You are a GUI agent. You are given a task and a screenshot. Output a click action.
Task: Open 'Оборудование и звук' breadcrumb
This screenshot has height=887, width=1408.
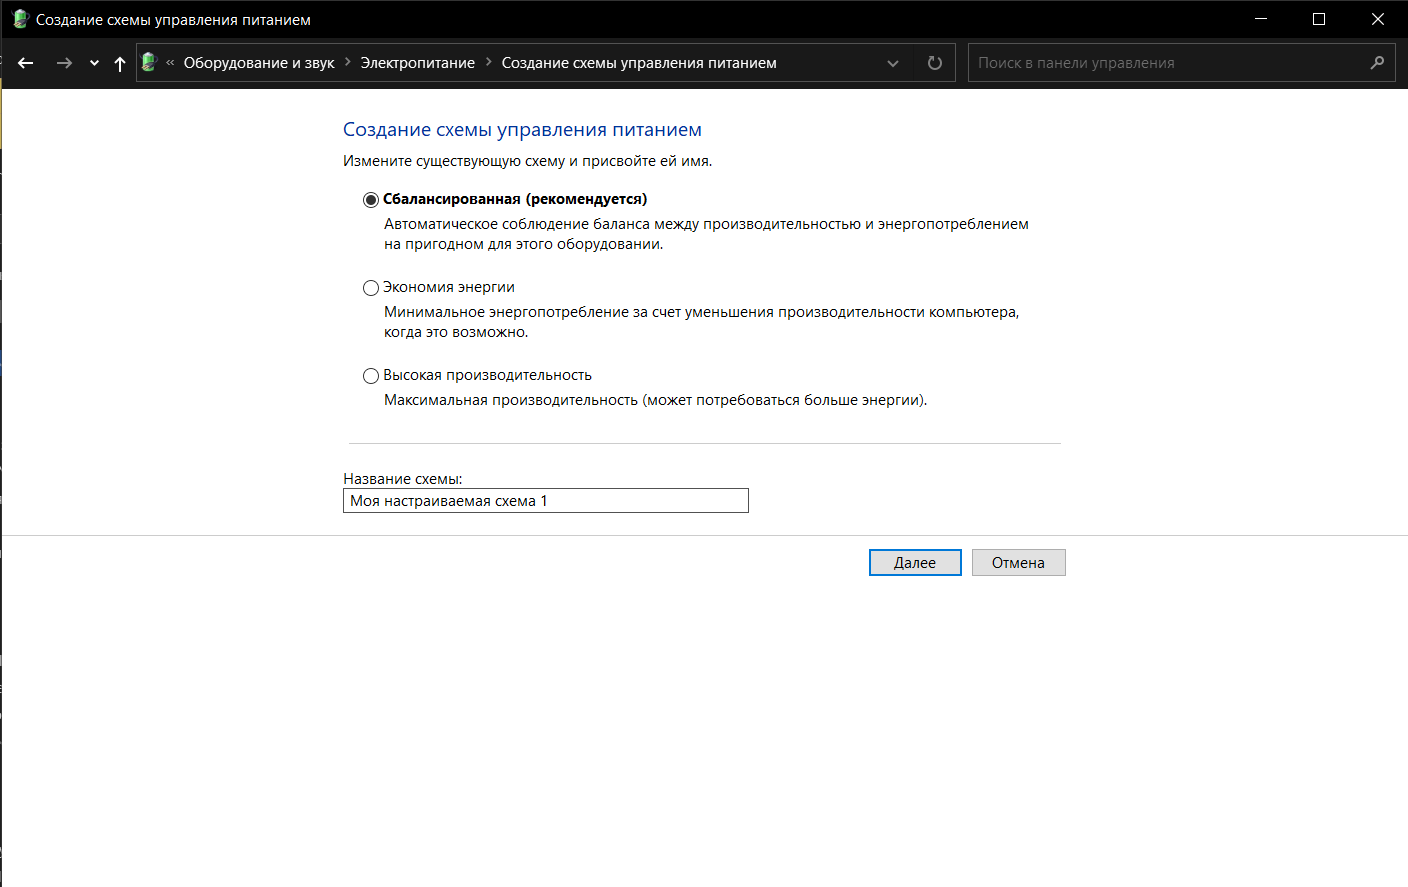[x=259, y=63]
